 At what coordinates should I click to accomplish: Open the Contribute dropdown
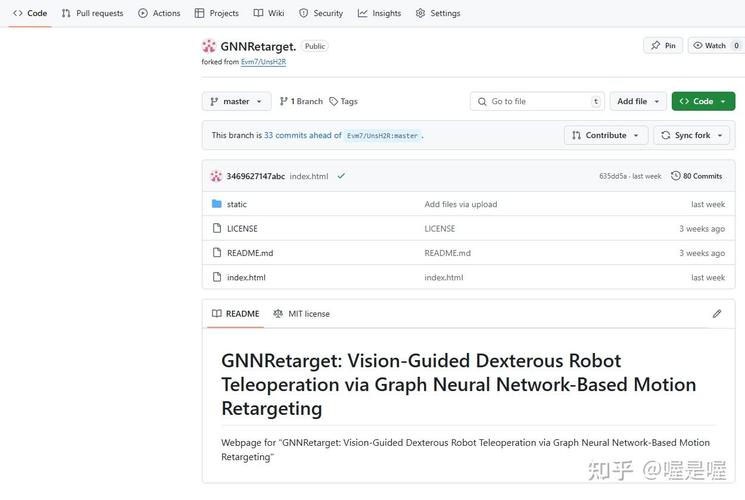[x=606, y=135]
